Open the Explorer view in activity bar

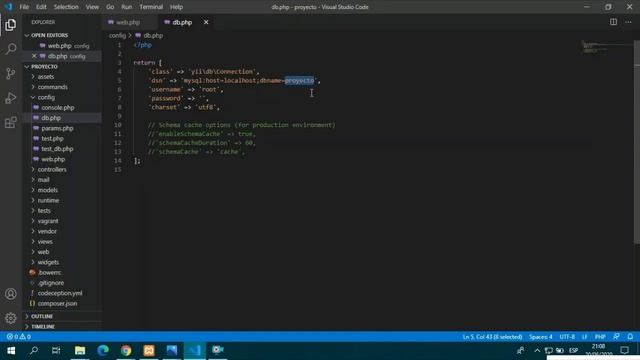11,25
